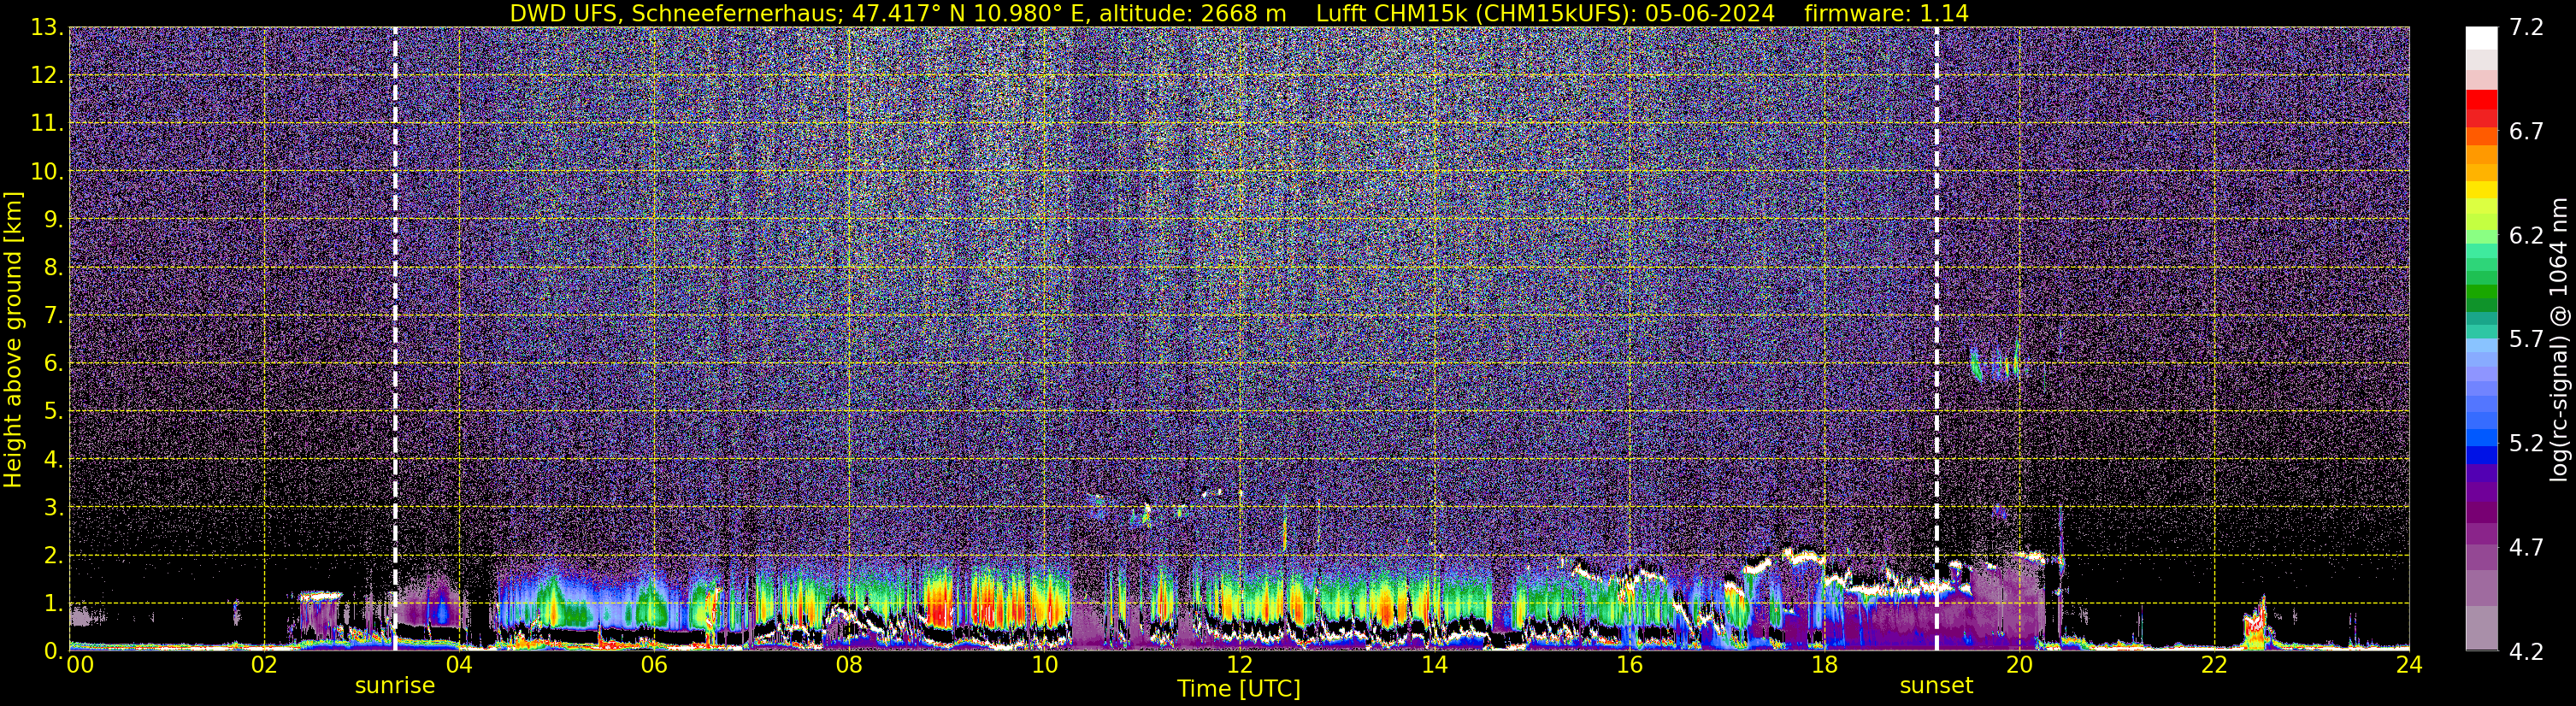The width and height of the screenshot is (2576, 706).
Task: Click the '5.7' colorbar value
Action: 2526,340
